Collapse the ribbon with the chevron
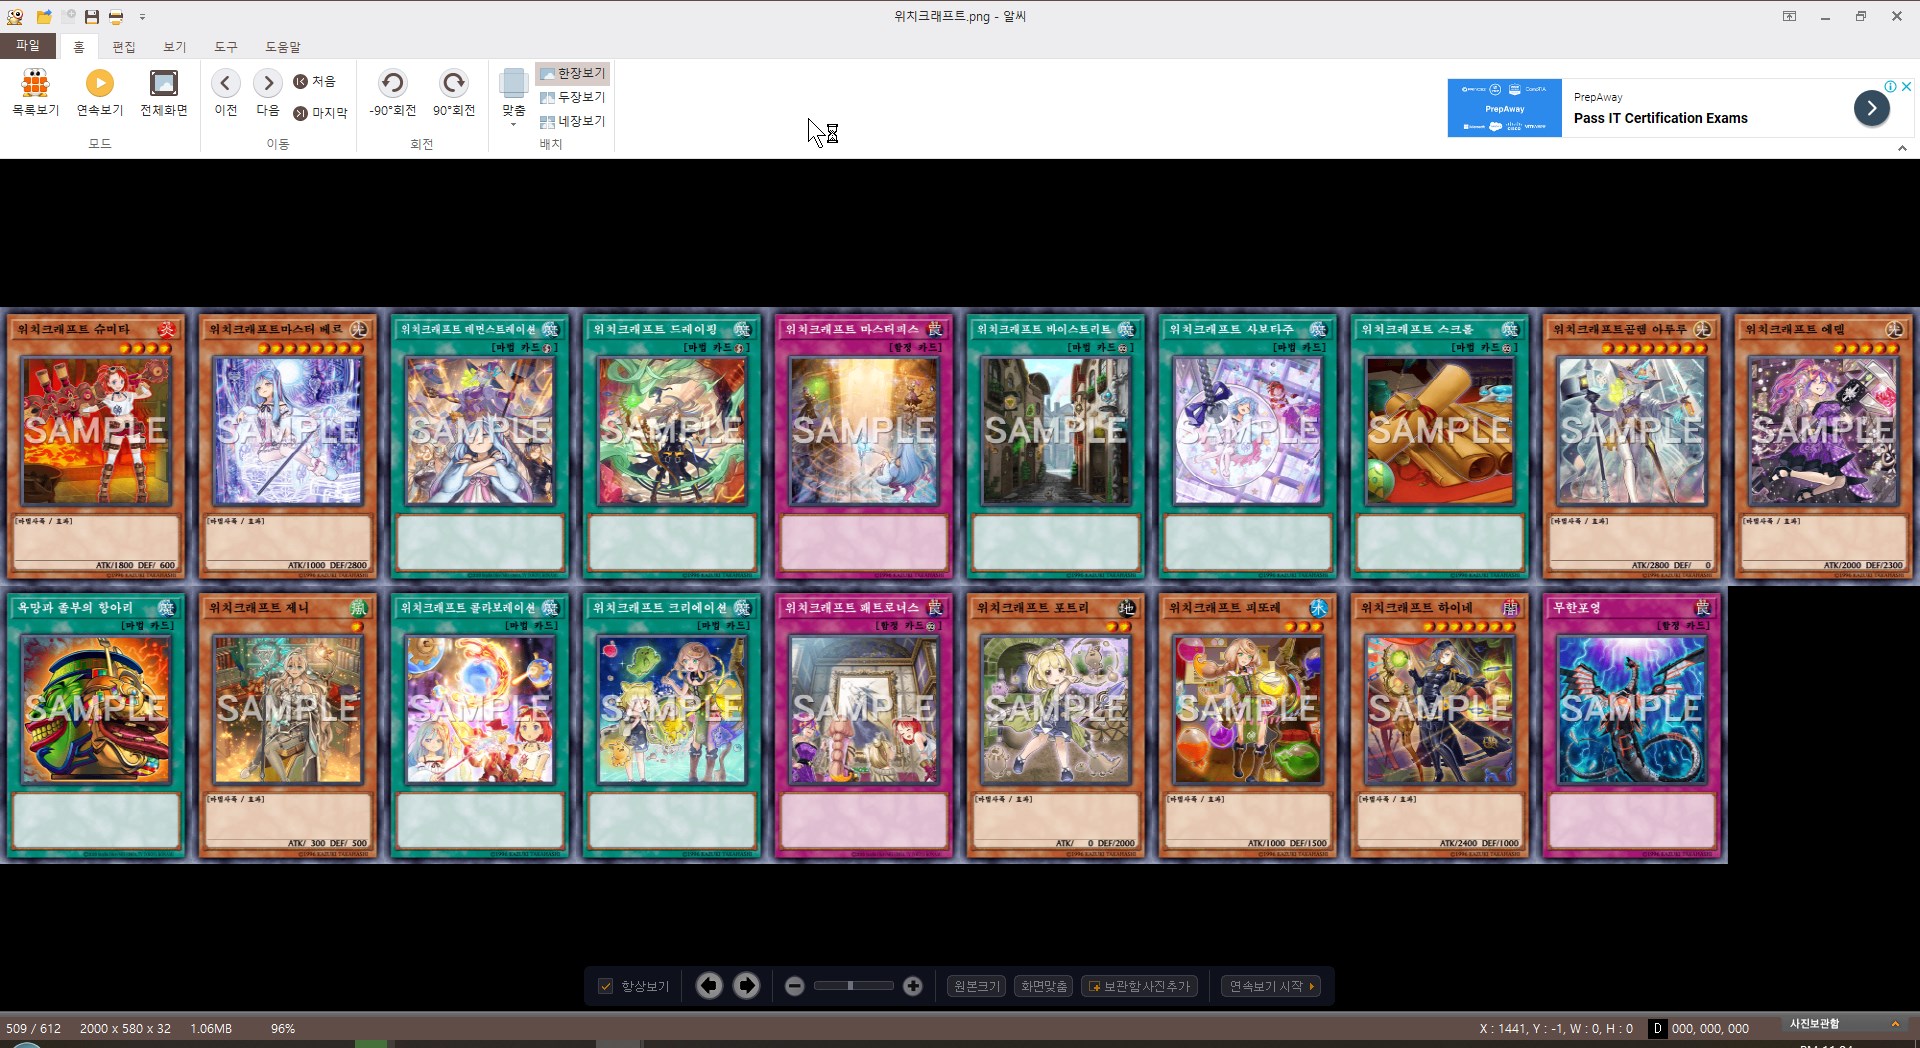The image size is (1920, 1048). coord(1902,148)
